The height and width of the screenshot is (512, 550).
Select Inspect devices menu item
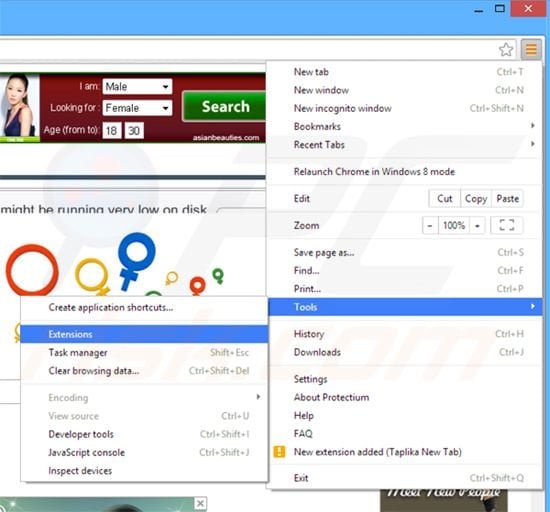coord(144,471)
